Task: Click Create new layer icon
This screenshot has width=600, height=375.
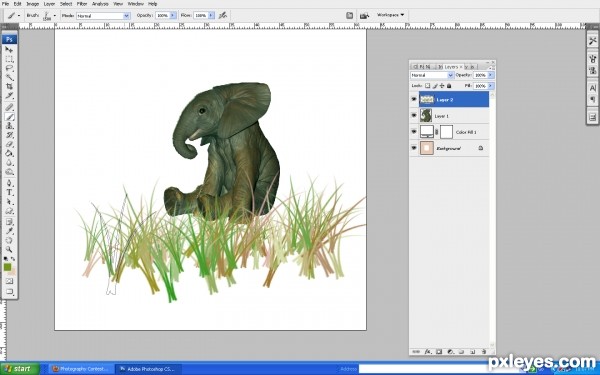Action: click(473, 351)
